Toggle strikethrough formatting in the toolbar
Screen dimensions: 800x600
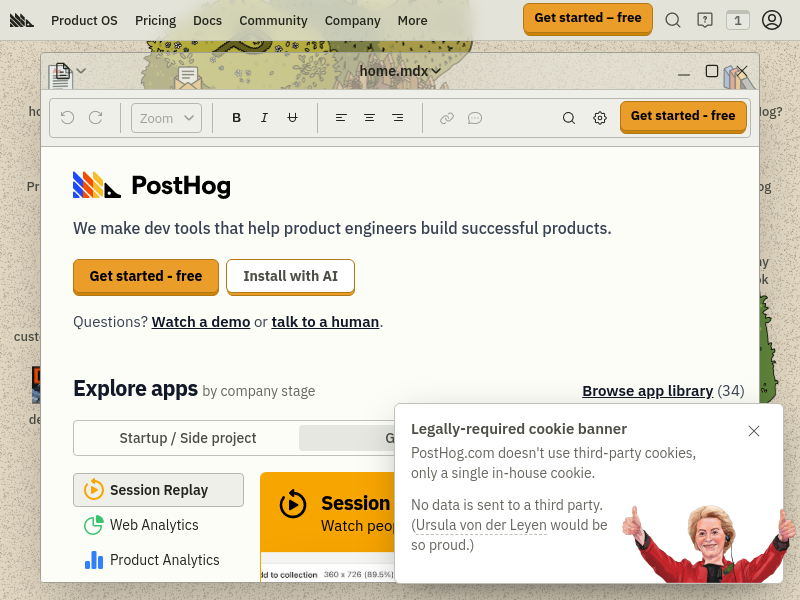292,118
